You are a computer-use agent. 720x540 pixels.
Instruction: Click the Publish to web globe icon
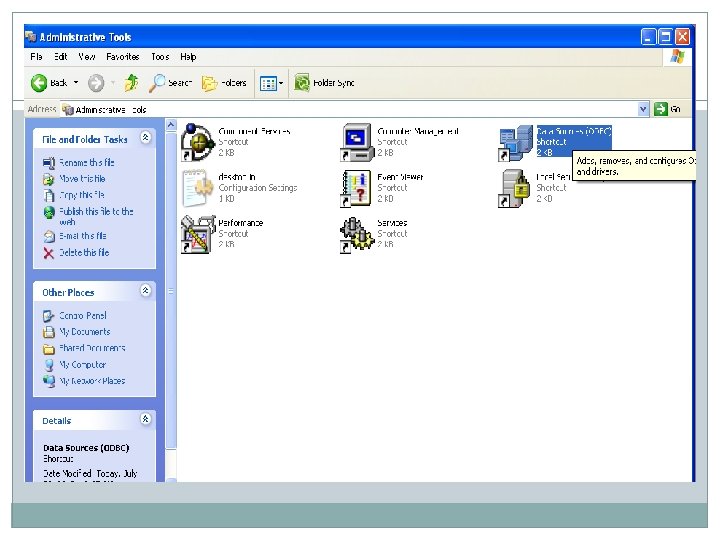click(x=49, y=212)
